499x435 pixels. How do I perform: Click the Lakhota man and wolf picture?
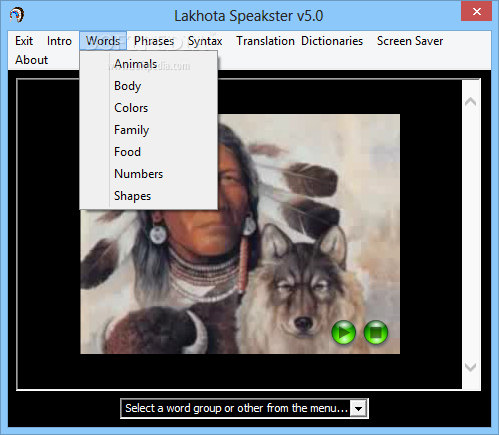(x=240, y=234)
